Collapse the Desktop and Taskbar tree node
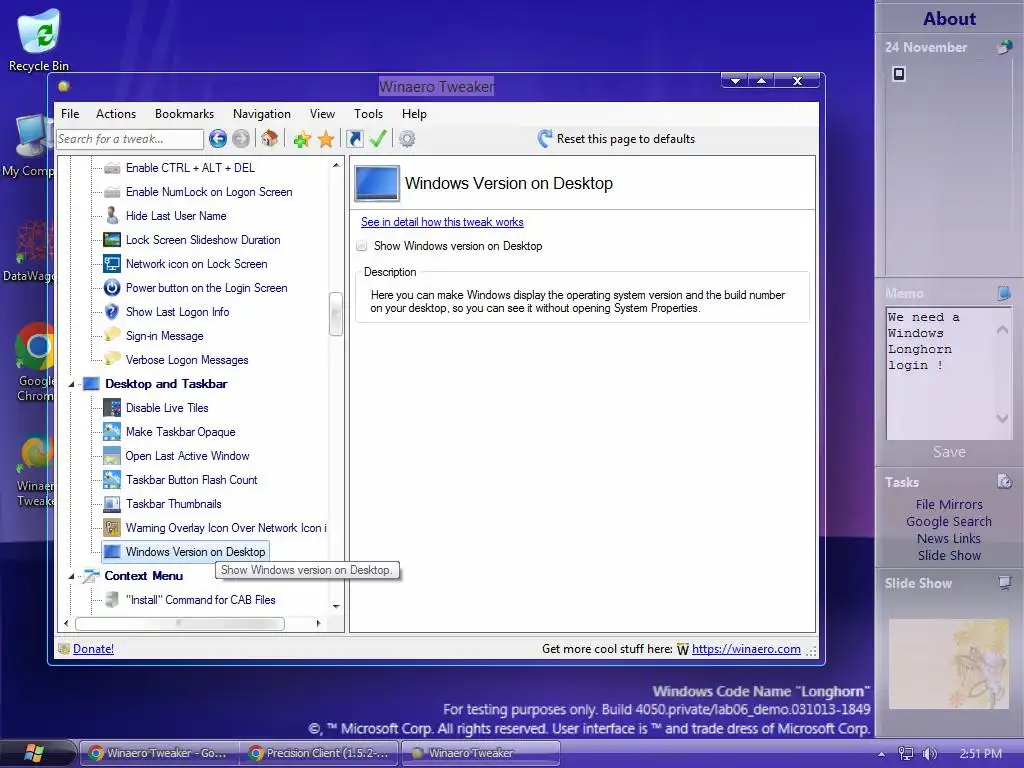 tap(72, 384)
